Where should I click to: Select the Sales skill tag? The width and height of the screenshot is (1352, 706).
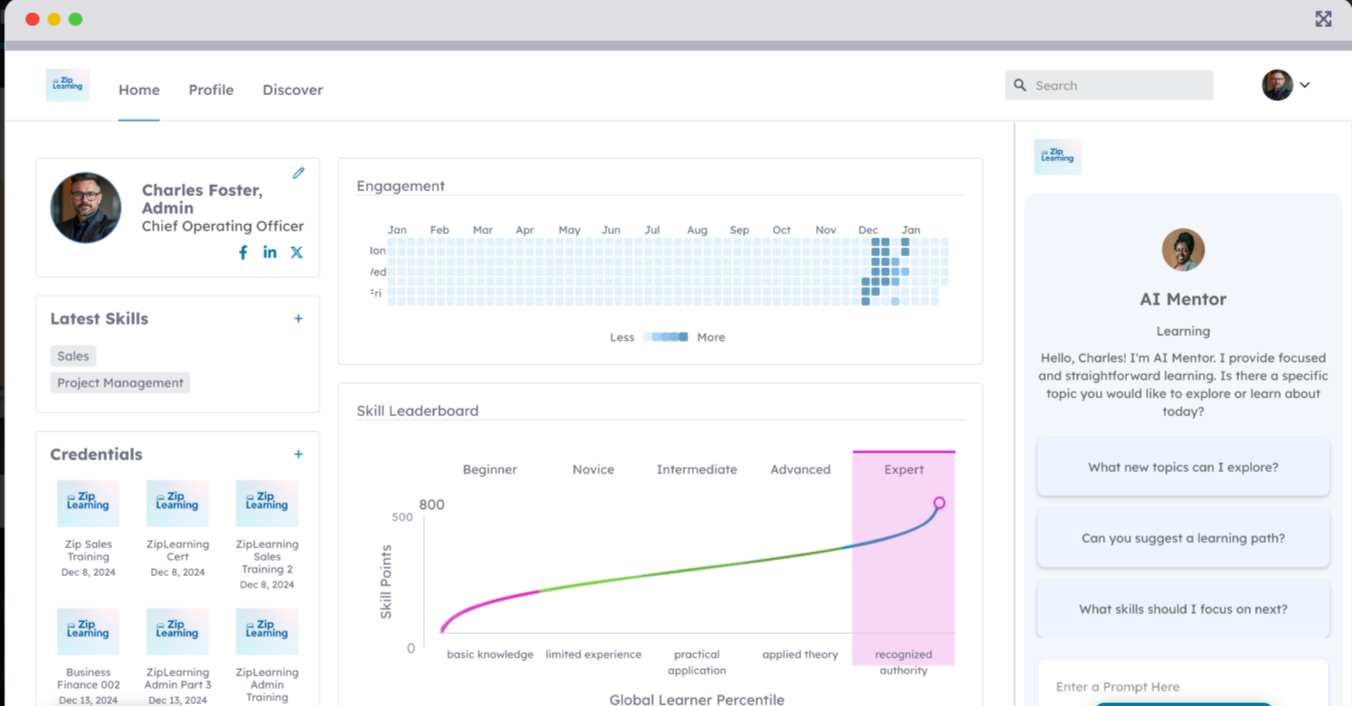(x=73, y=356)
